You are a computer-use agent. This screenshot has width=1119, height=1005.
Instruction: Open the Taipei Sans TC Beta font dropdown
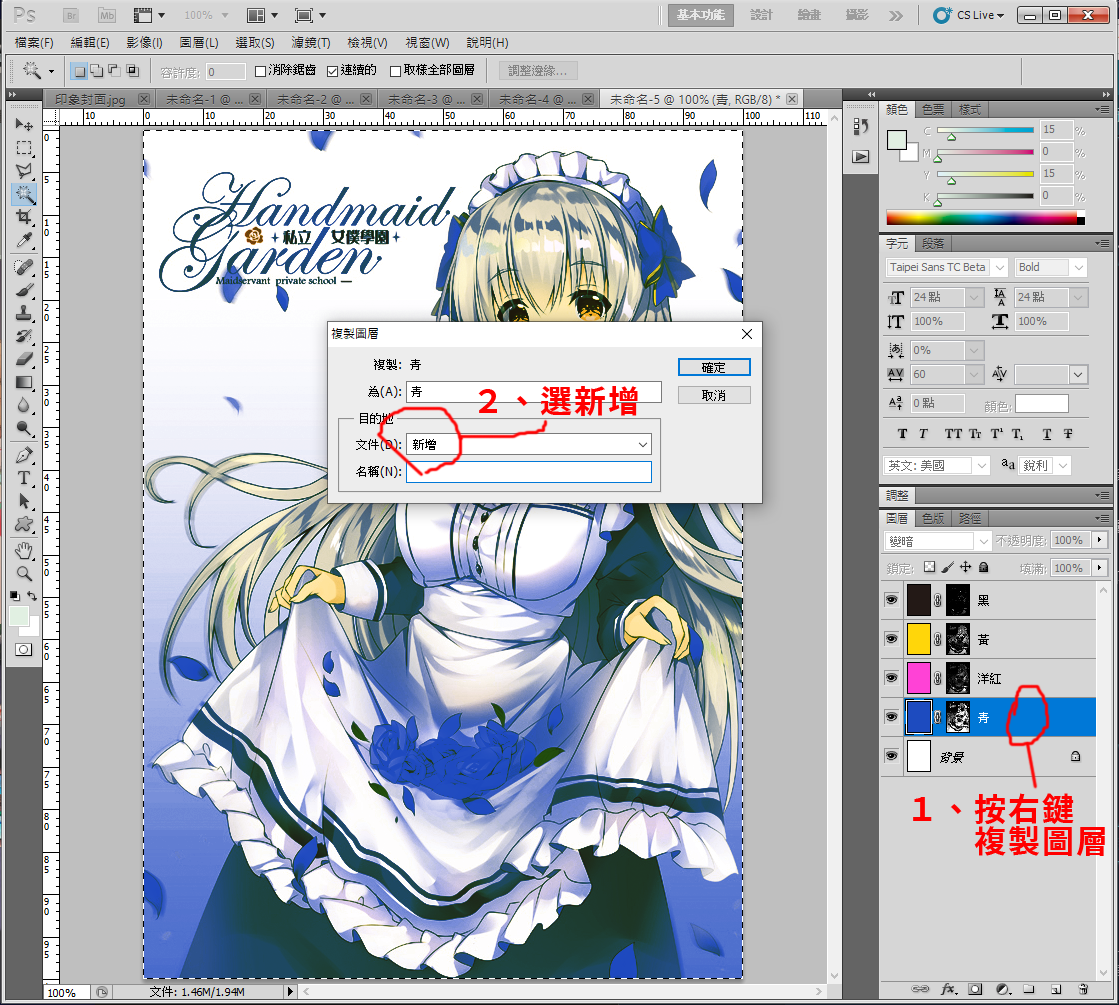coord(1000,267)
